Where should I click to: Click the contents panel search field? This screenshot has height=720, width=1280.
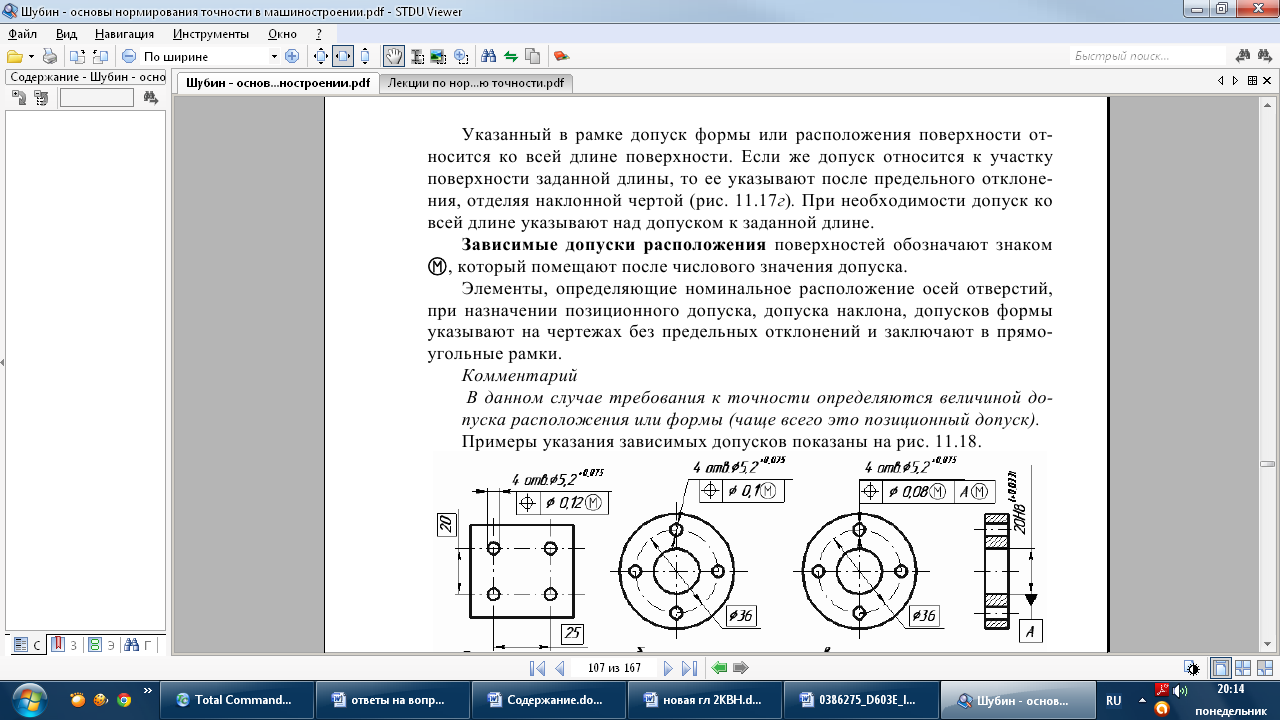point(97,98)
